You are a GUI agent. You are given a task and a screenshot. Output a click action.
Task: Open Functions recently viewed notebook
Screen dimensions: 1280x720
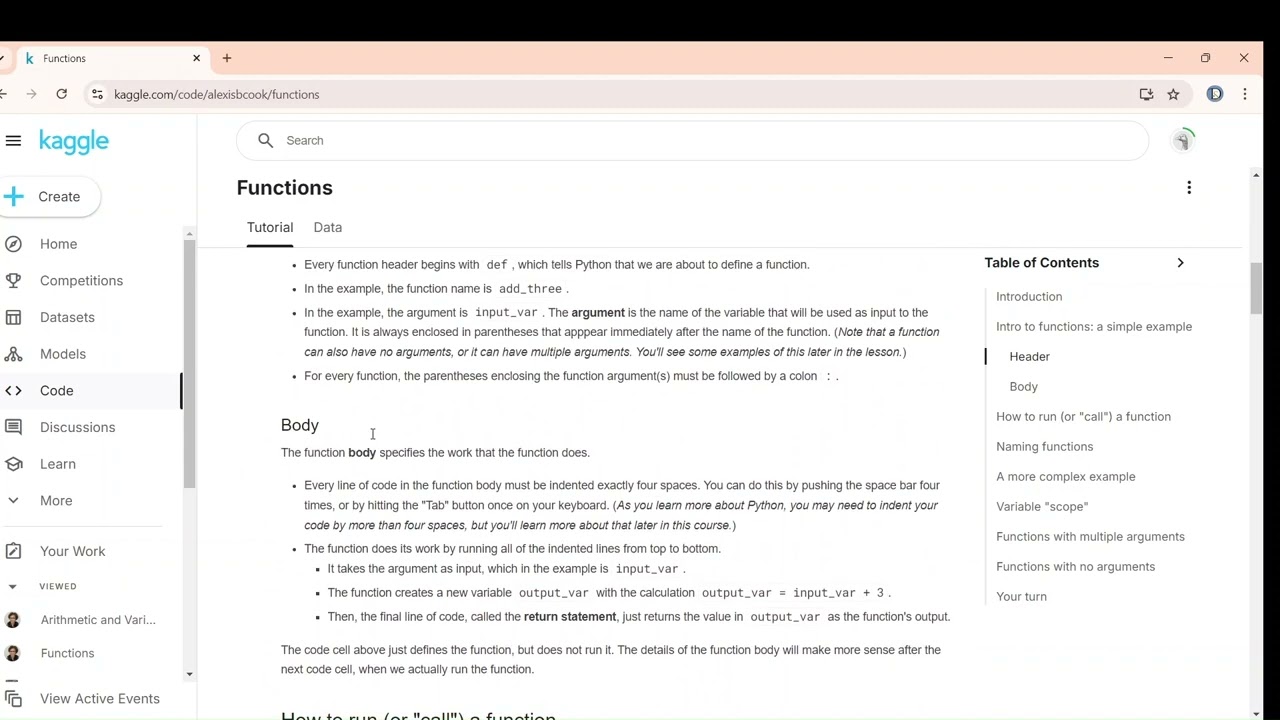pos(67,653)
